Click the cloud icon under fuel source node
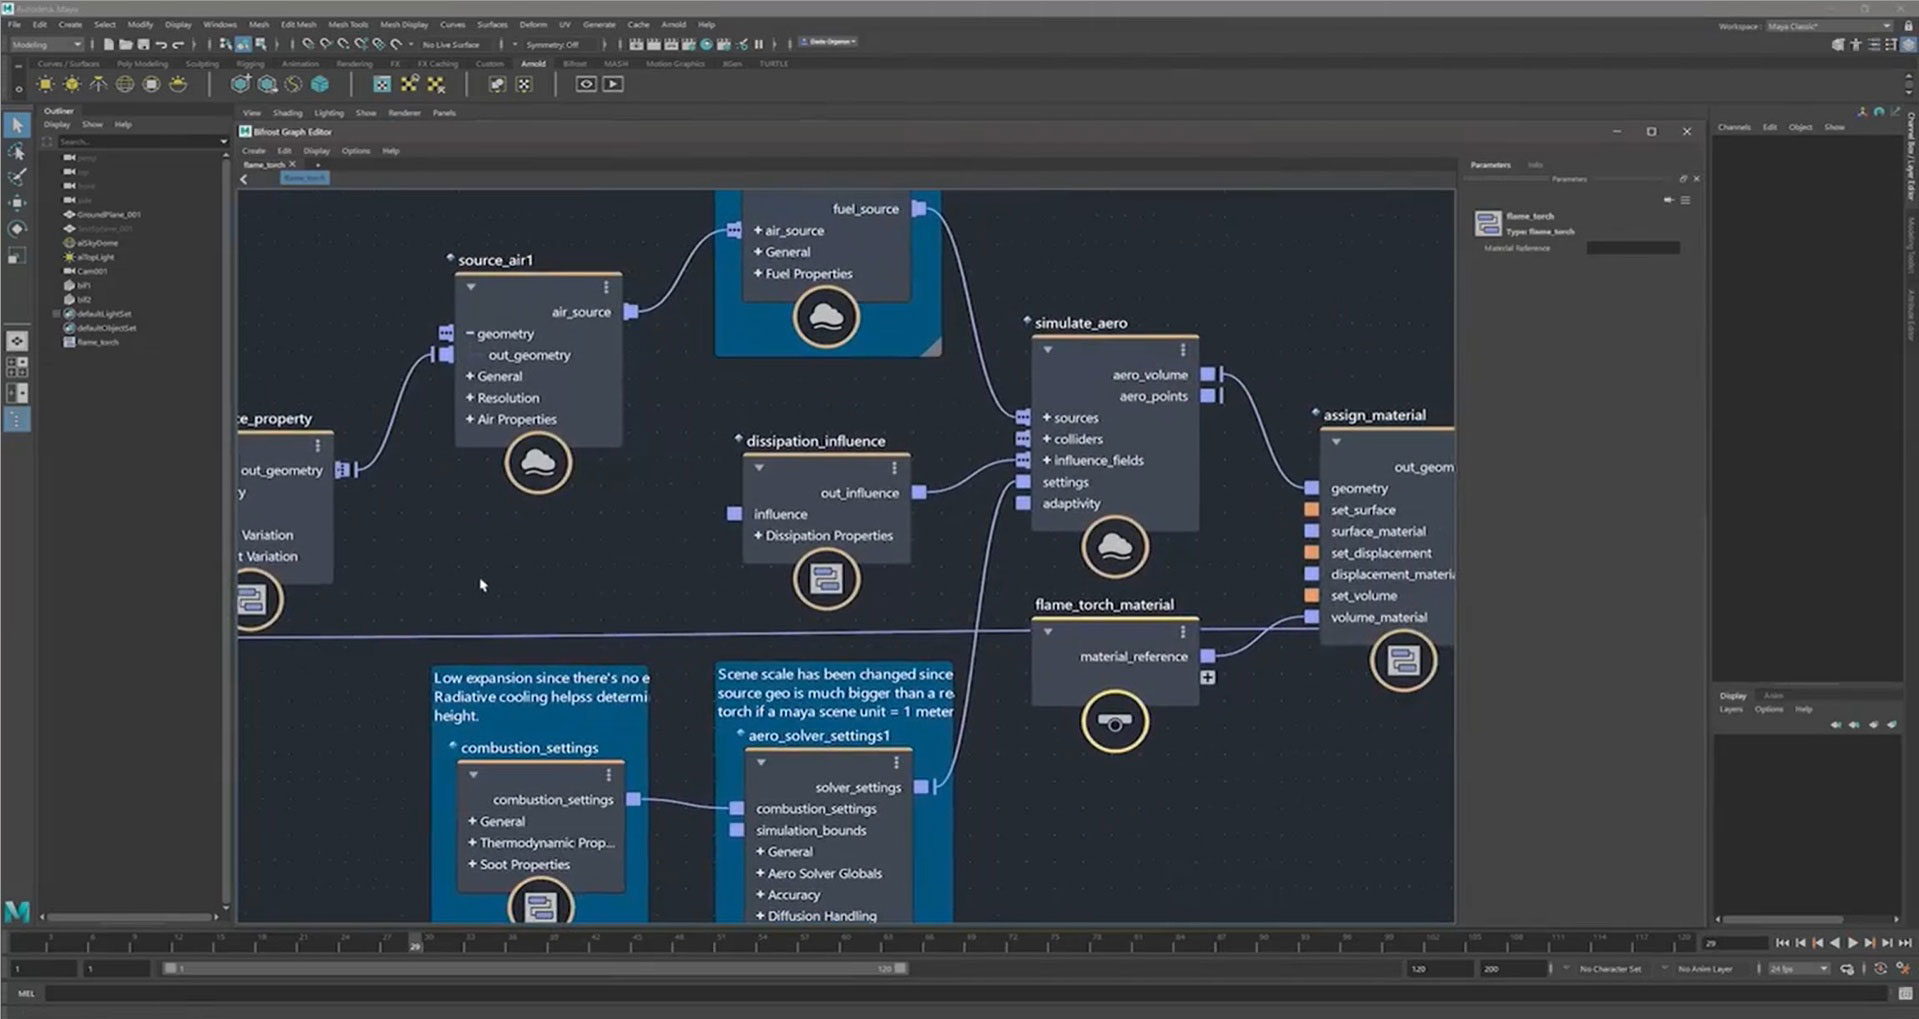The height and width of the screenshot is (1019, 1919). pyautogui.click(x=826, y=317)
